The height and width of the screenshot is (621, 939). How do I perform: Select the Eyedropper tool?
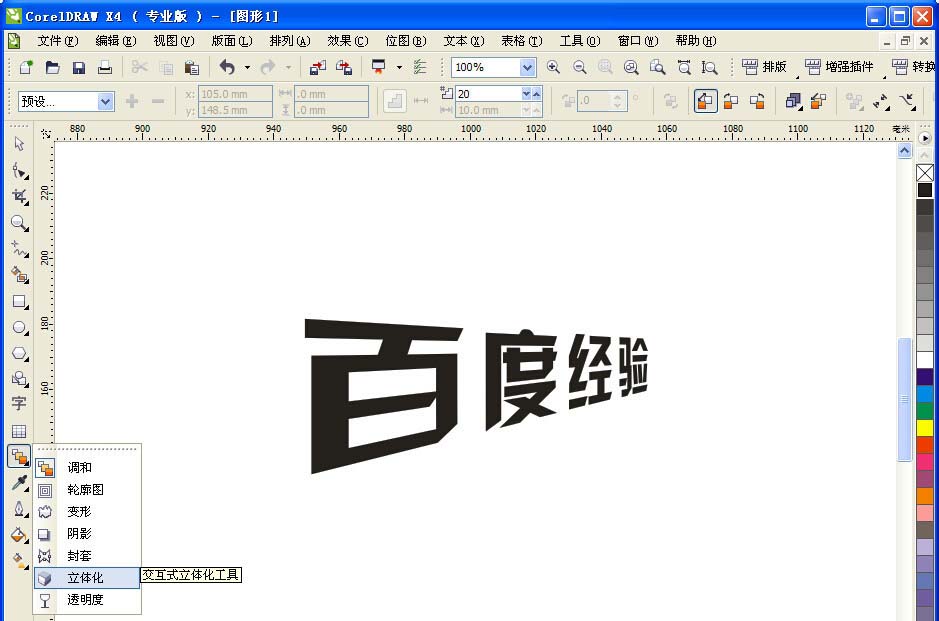19,483
